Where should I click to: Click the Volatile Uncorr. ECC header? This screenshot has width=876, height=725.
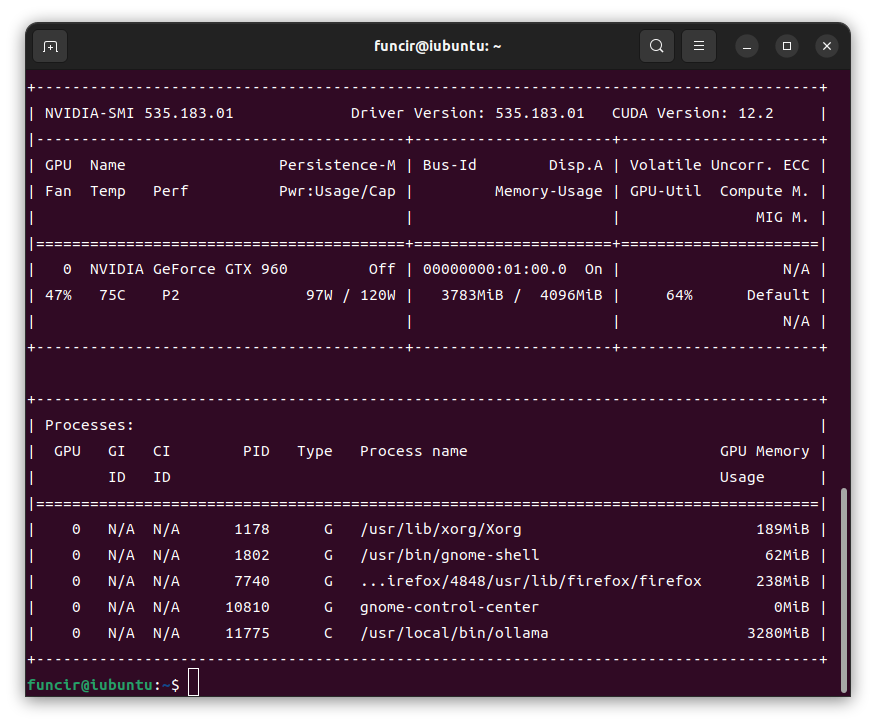point(720,165)
